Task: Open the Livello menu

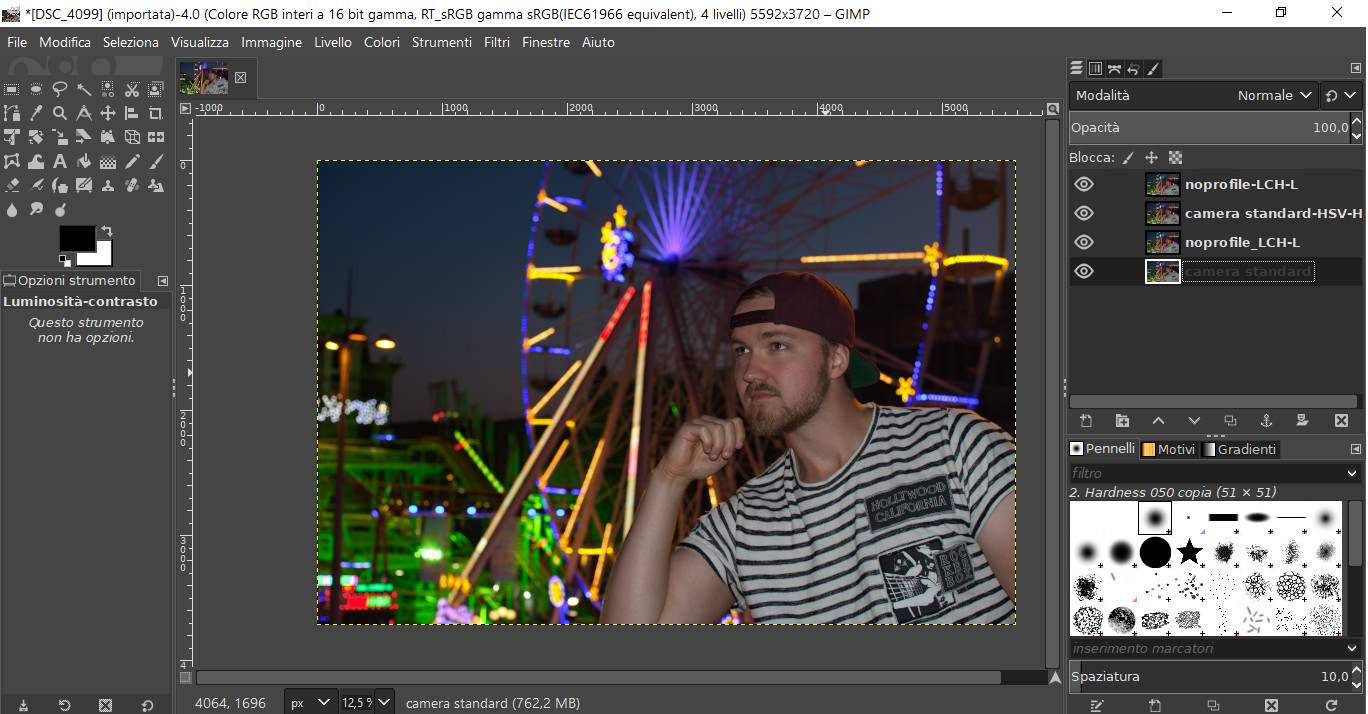Action: 333,42
